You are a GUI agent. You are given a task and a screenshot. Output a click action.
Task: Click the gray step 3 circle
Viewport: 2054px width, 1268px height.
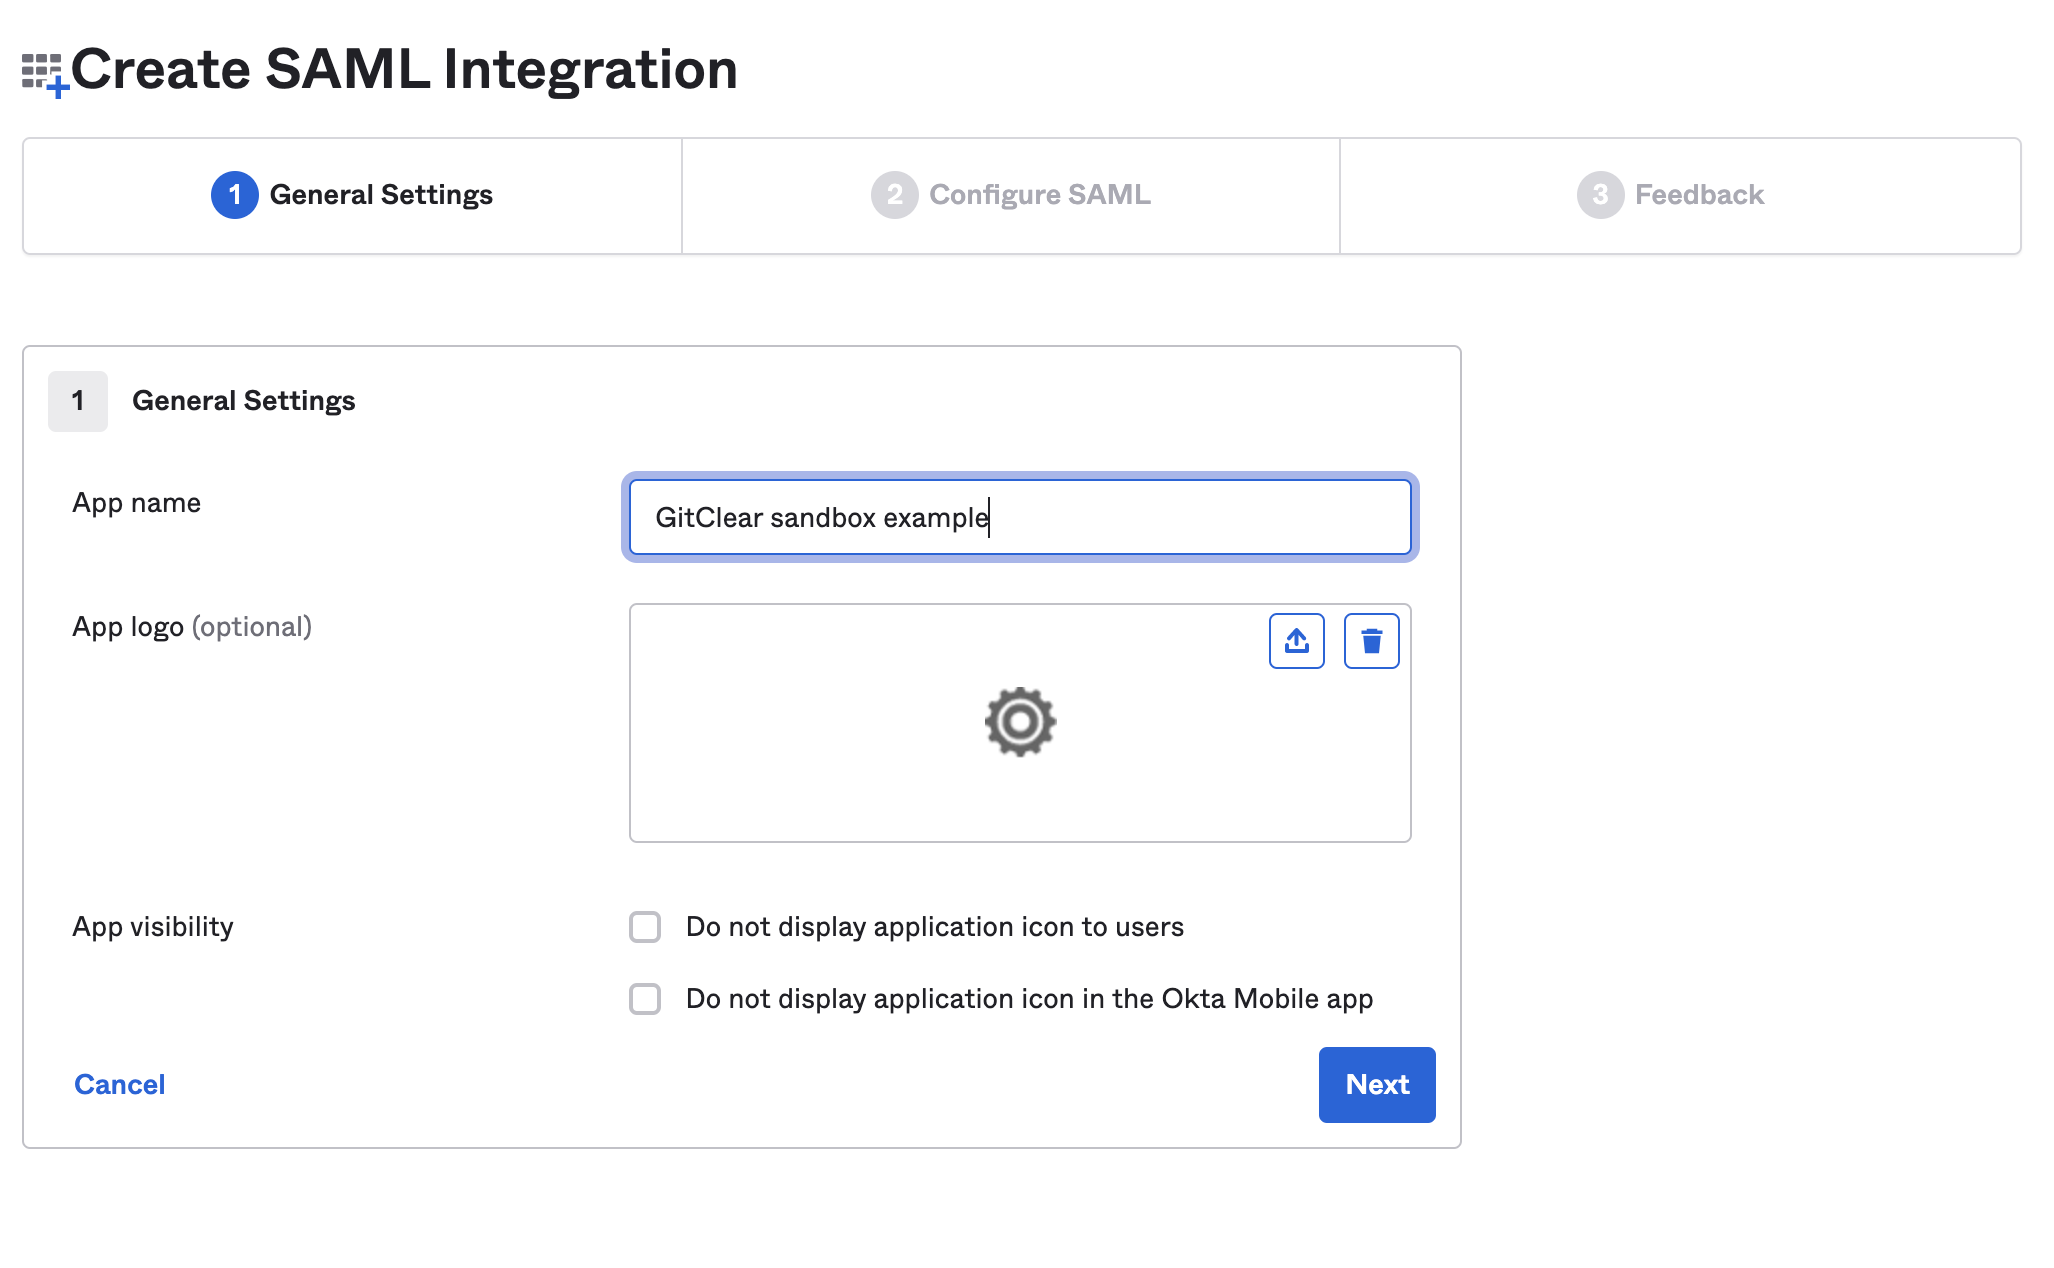coord(1600,195)
